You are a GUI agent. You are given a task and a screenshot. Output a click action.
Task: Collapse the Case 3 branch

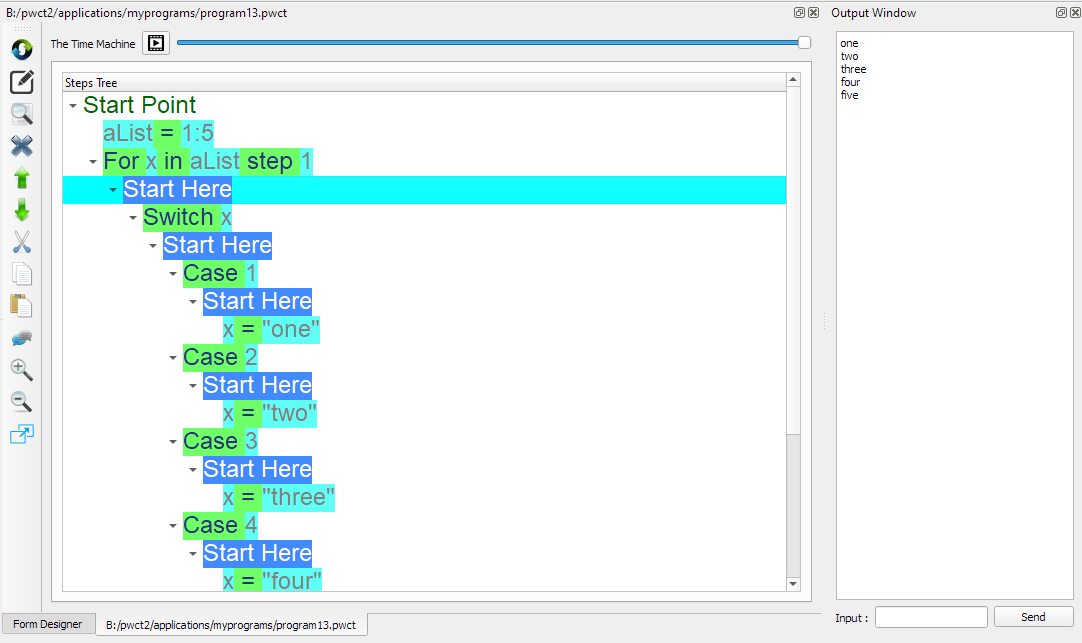click(x=172, y=440)
